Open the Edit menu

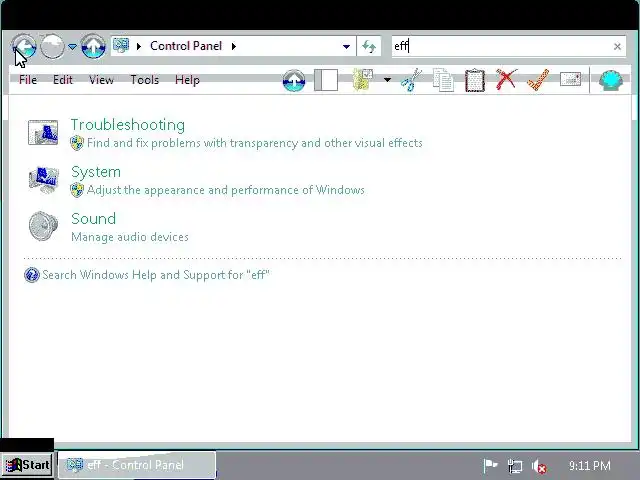coord(63,80)
